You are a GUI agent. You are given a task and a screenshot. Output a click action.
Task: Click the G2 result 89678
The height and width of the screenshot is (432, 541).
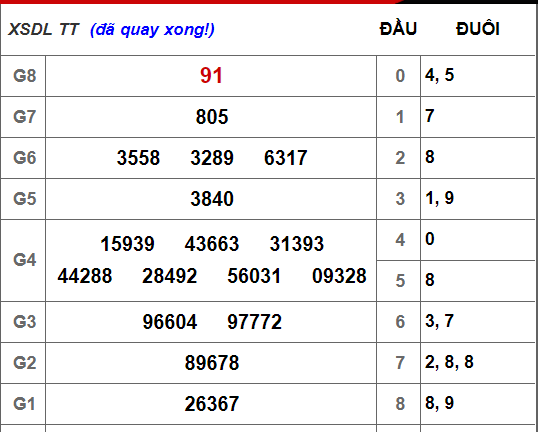[212, 363]
